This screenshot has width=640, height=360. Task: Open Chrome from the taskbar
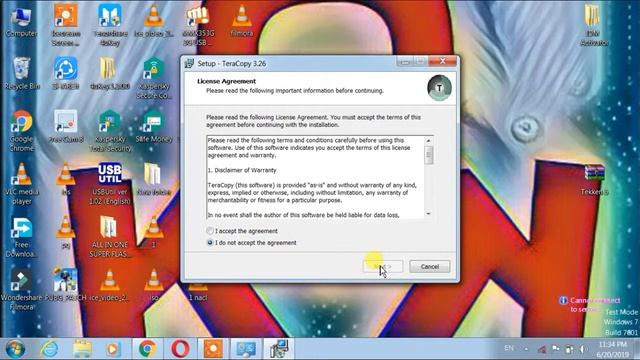coord(147,349)
